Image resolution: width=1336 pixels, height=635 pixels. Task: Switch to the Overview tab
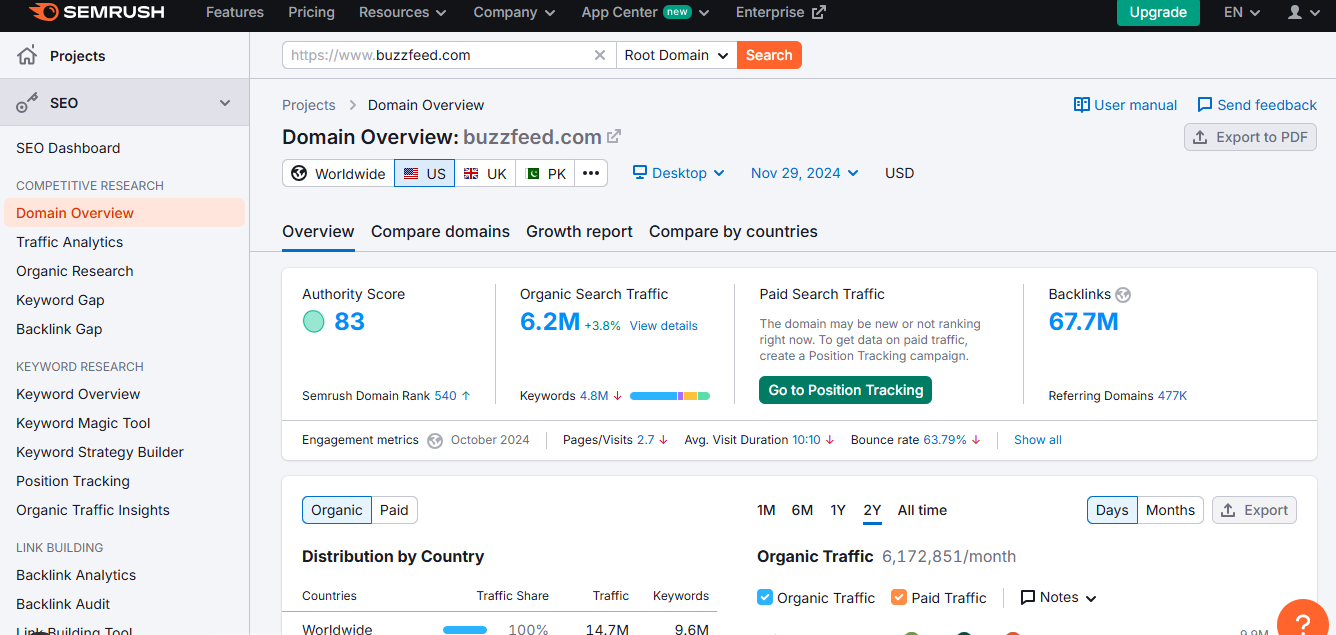(x=318, y=231)
